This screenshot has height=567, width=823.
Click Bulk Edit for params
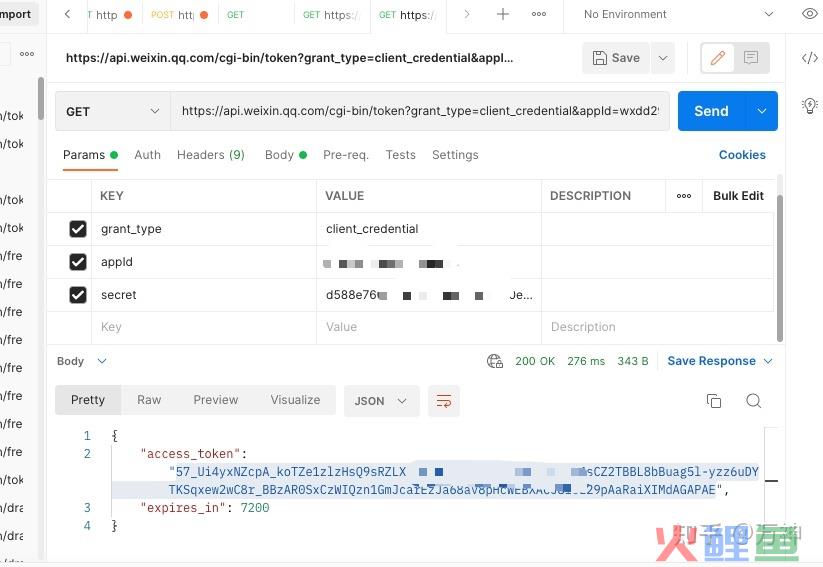(x=738, y=196)
